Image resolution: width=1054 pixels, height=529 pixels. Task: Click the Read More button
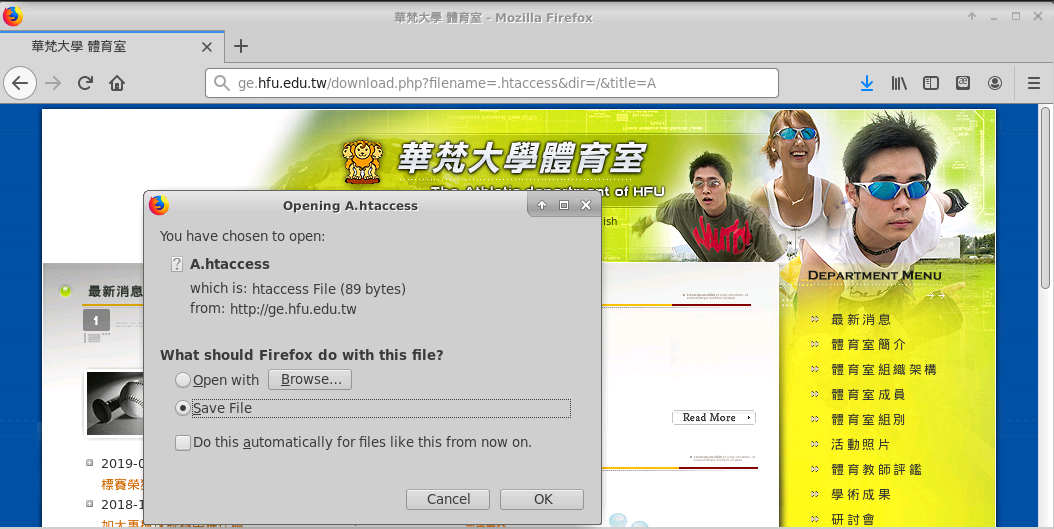click(x=714, y=417)
